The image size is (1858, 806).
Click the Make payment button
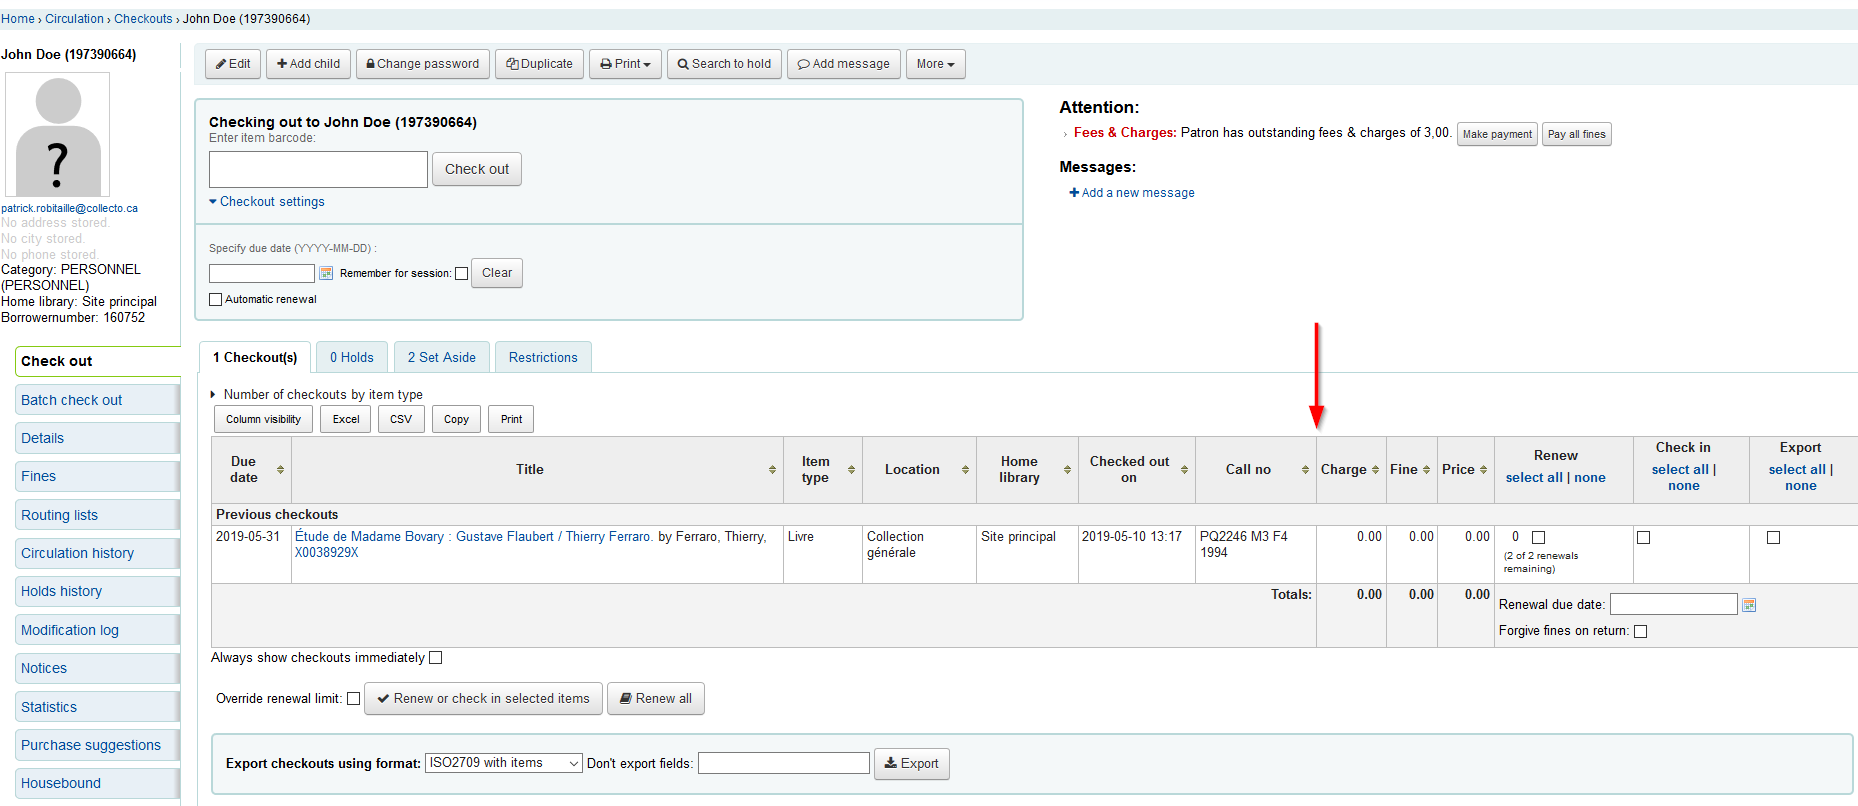click(1496, 134)
